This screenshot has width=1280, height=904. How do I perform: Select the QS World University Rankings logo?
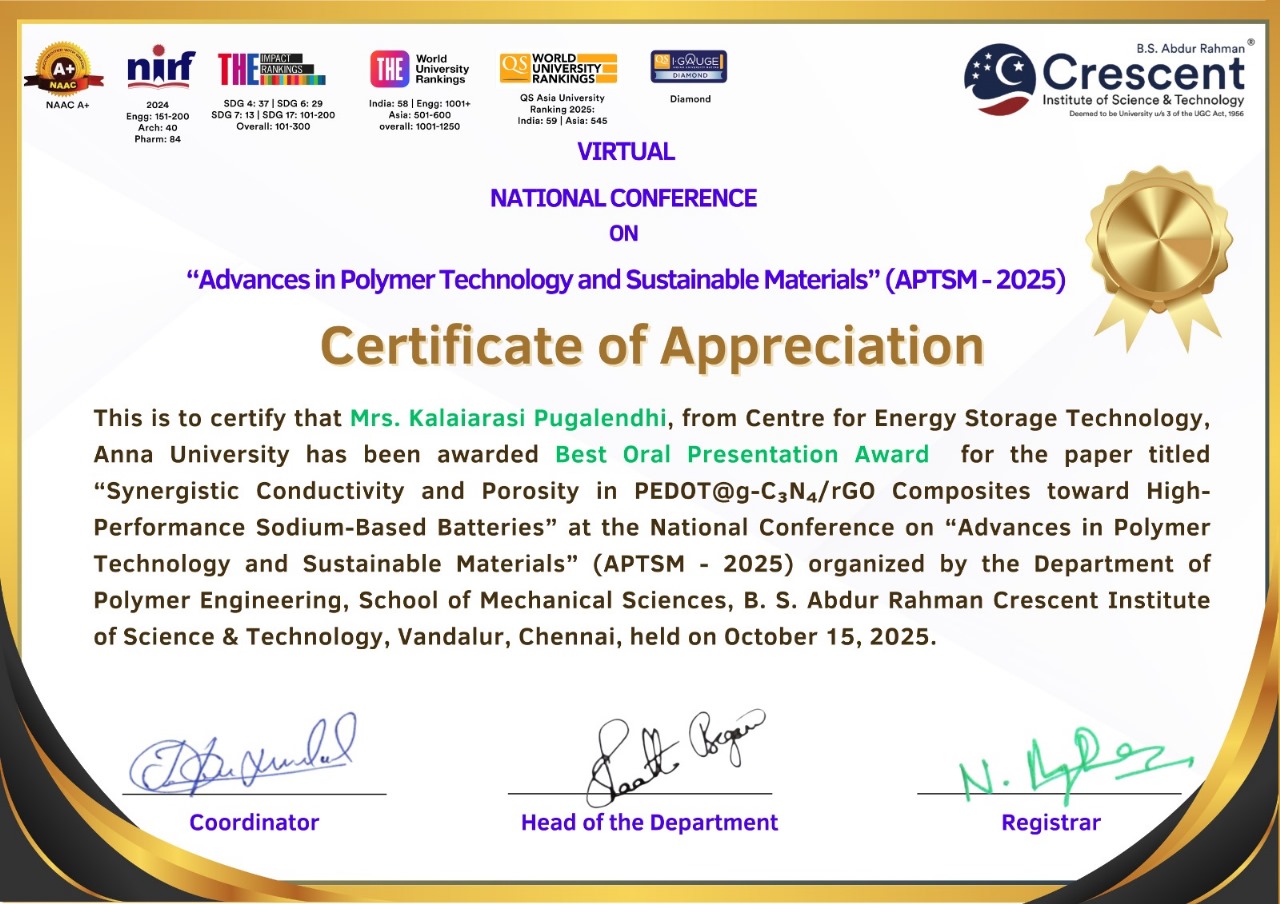coord(558,68)
